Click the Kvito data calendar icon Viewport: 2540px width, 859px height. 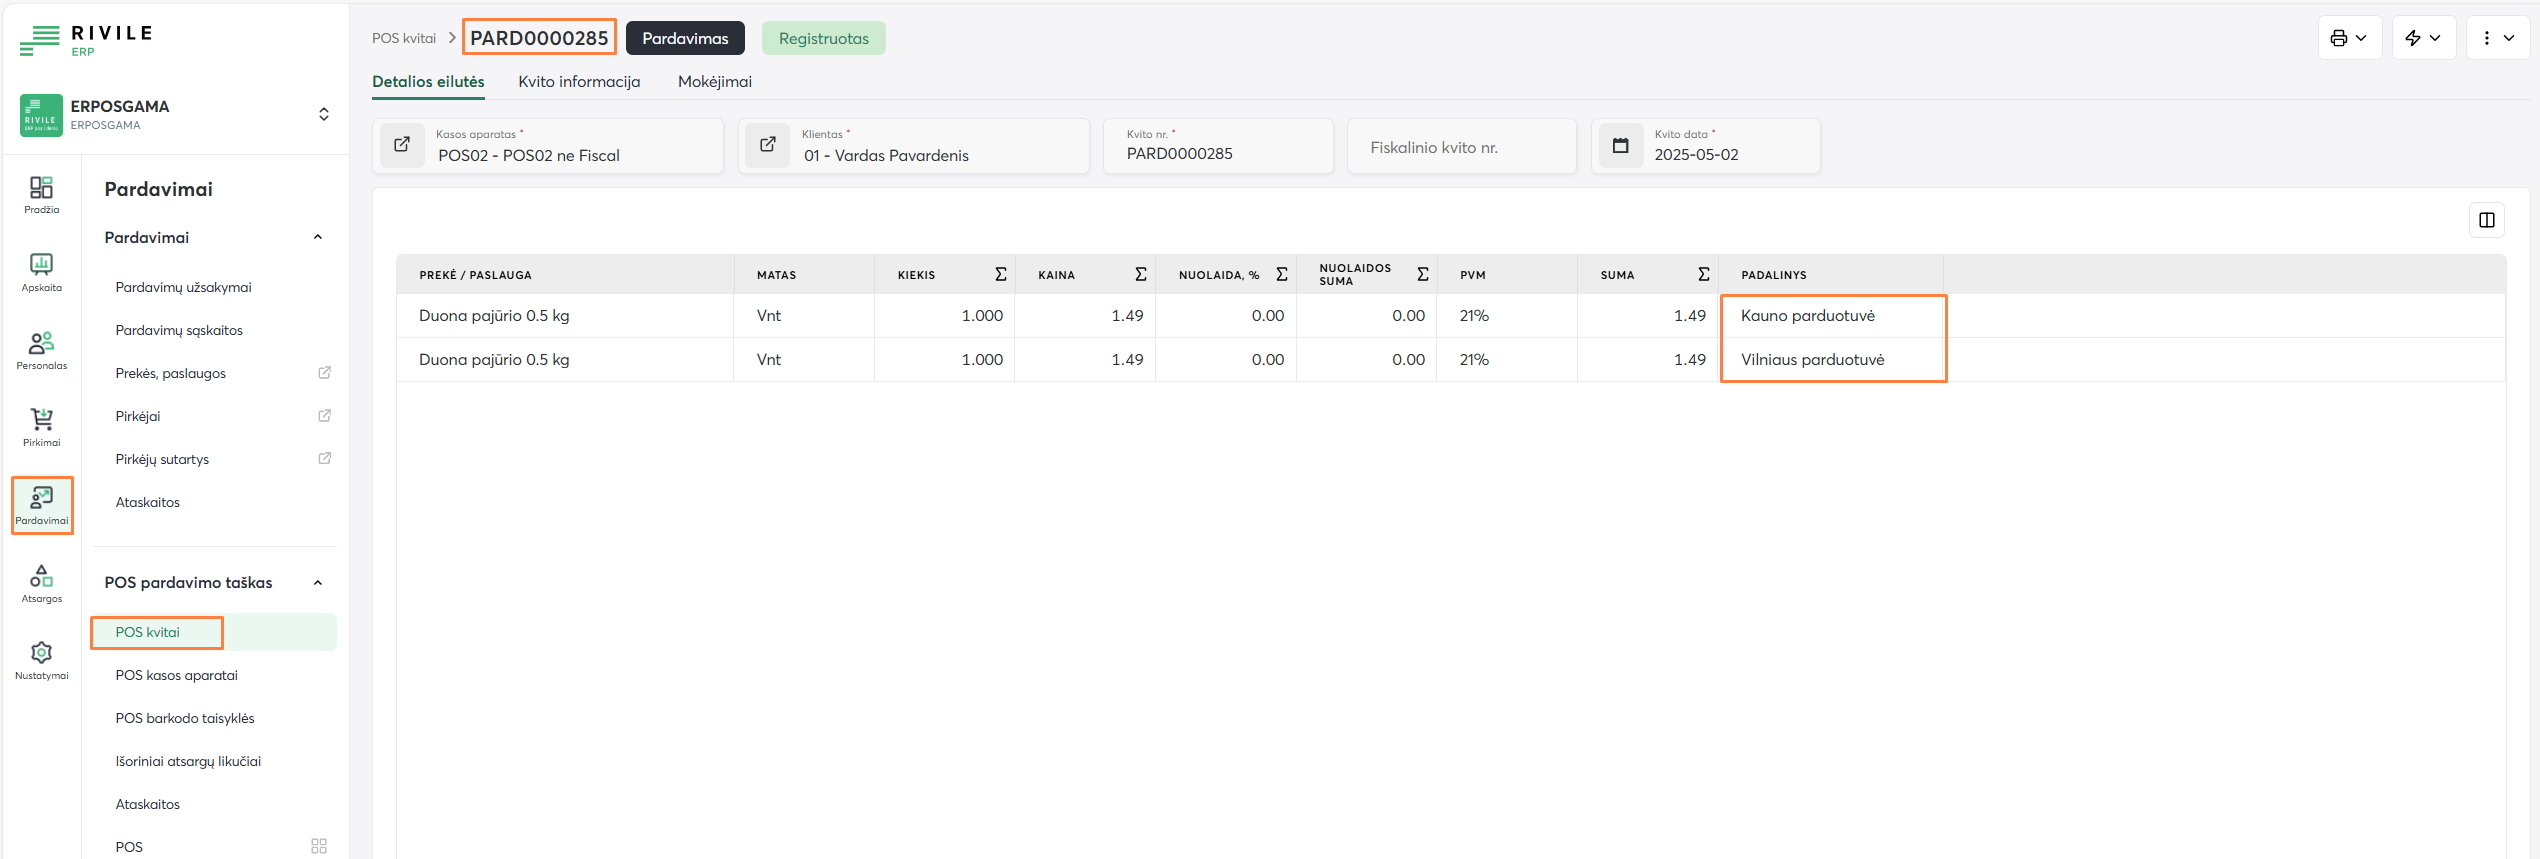coord(1620,146)
